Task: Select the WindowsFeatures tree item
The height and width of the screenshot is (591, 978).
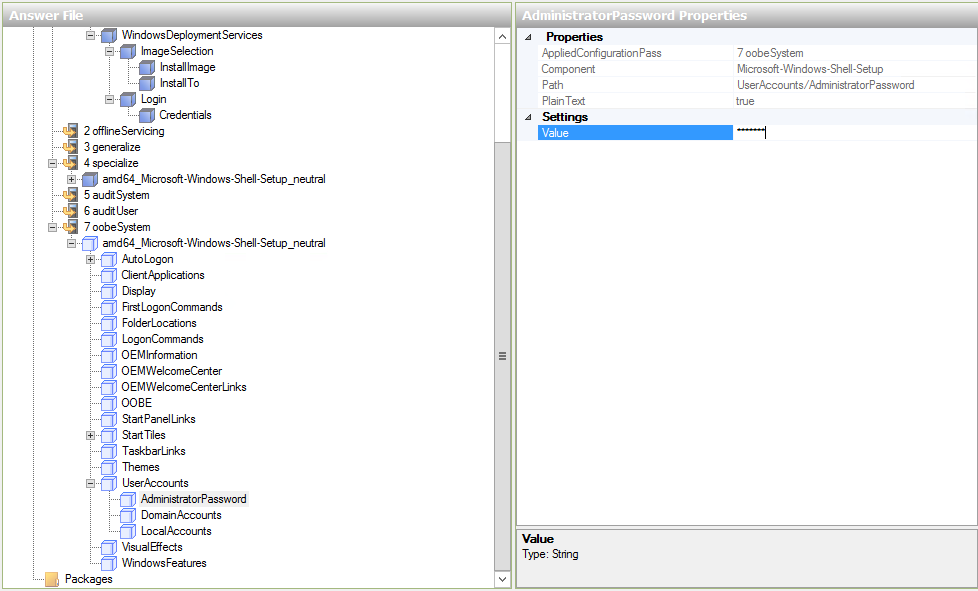Action: 164,563
